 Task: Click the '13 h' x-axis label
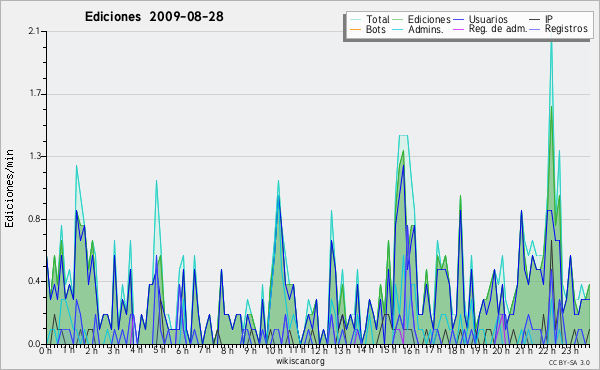click(x=341, y=351)
